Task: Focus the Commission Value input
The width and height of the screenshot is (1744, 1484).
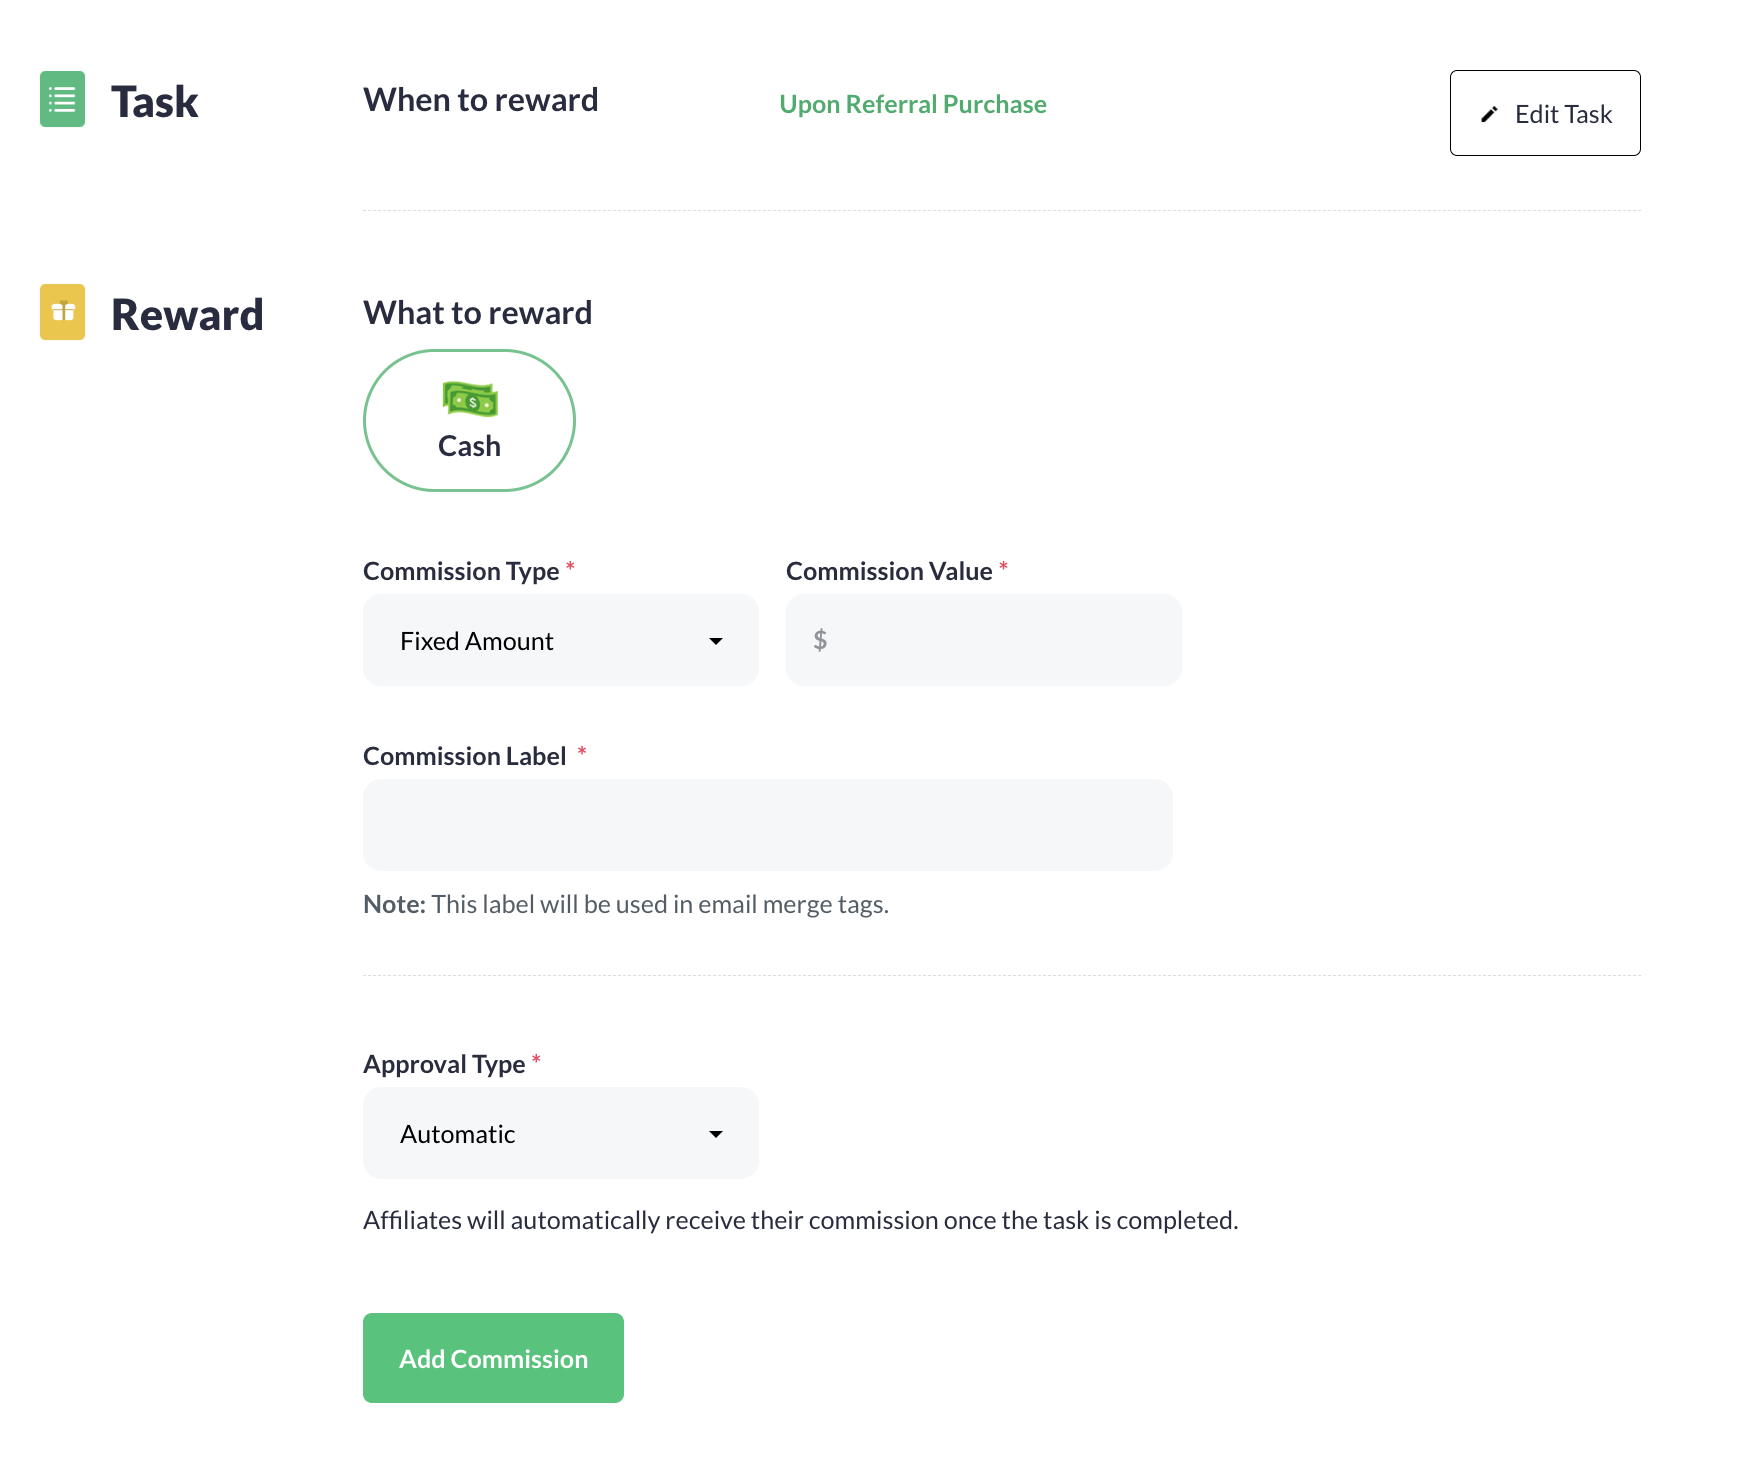Action: coord(983,640)
